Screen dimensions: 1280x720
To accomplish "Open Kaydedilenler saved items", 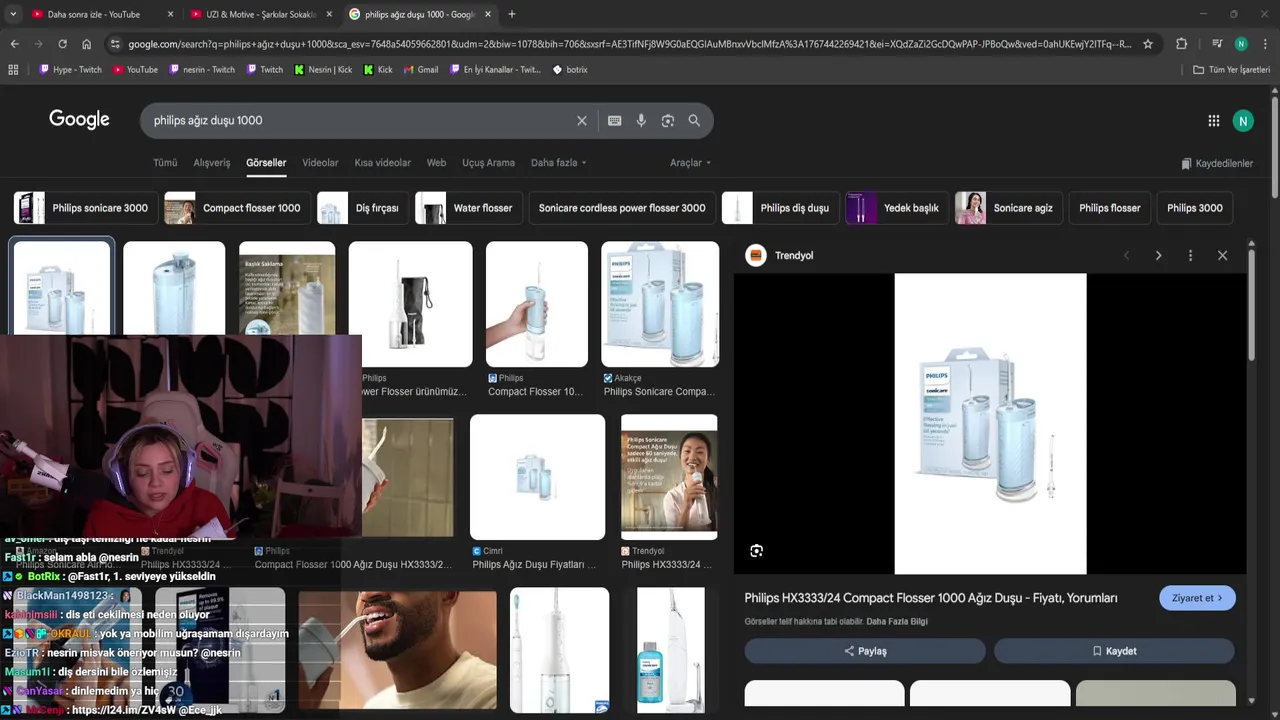I will point(1216,163).
